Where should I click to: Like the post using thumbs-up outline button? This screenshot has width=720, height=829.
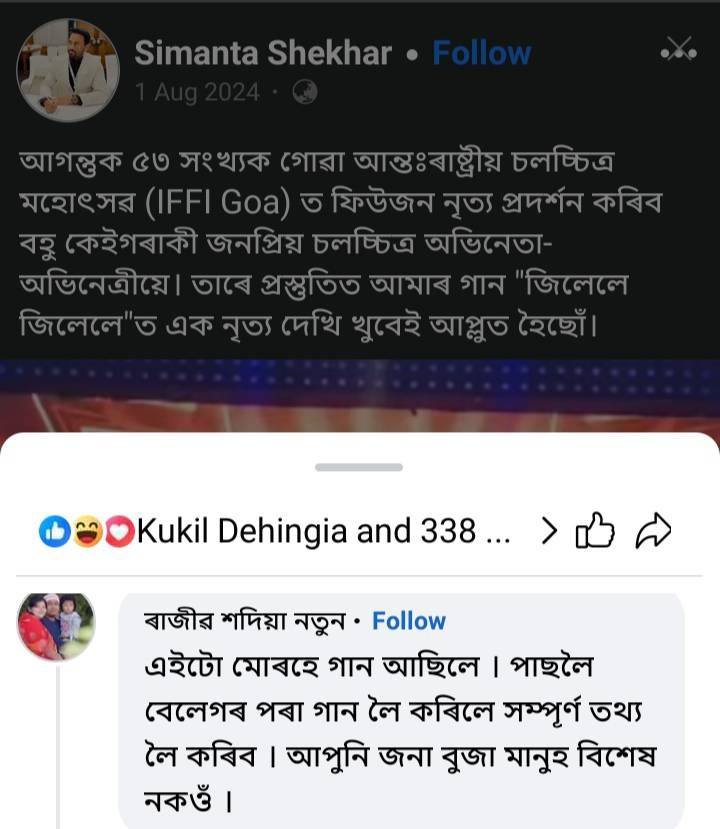click(x=595, y=530)
